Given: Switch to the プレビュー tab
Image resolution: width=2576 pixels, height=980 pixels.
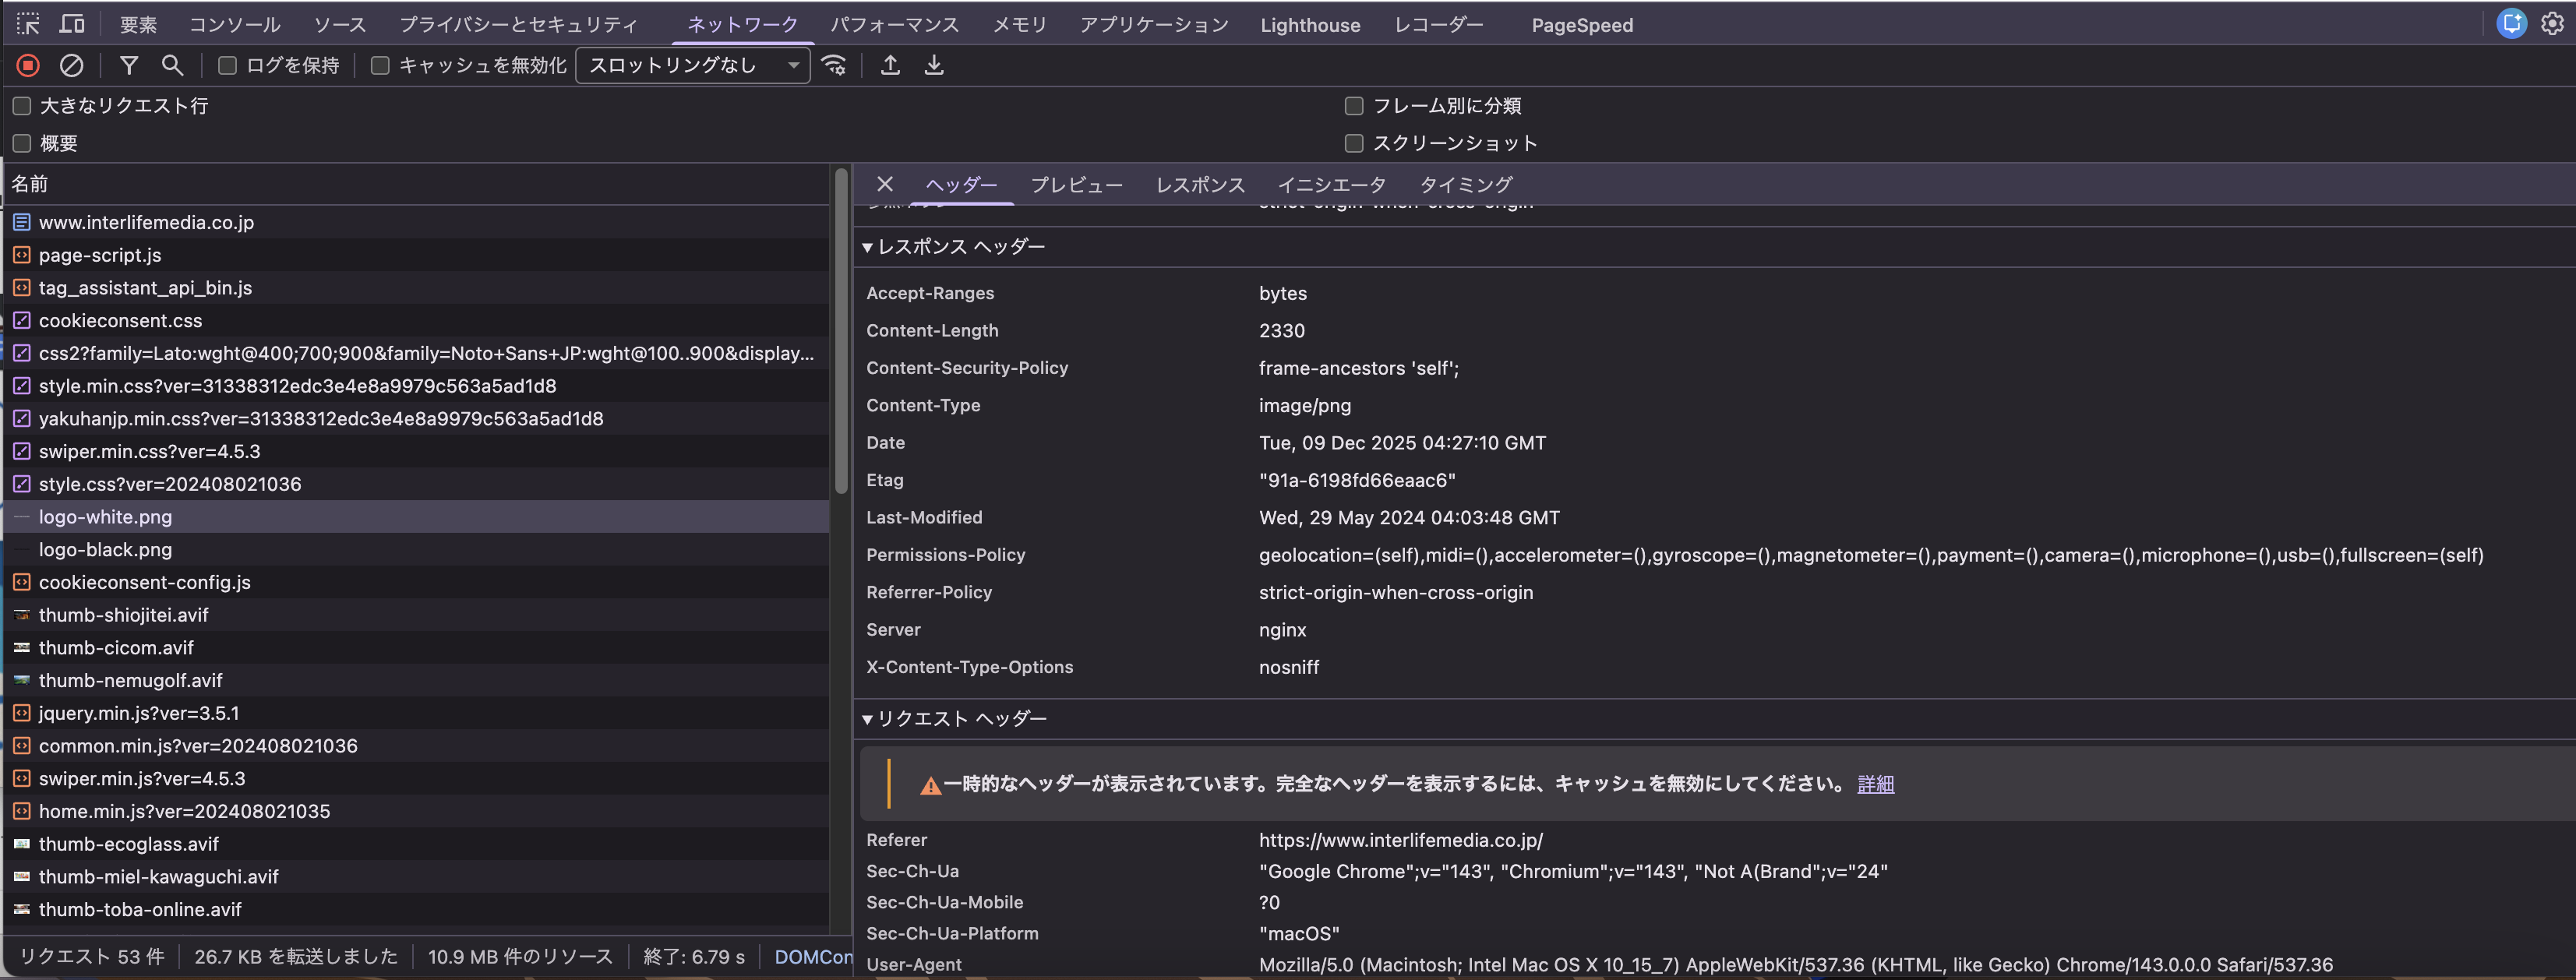Looking at the screenshot, I should tap(1076, 184).
